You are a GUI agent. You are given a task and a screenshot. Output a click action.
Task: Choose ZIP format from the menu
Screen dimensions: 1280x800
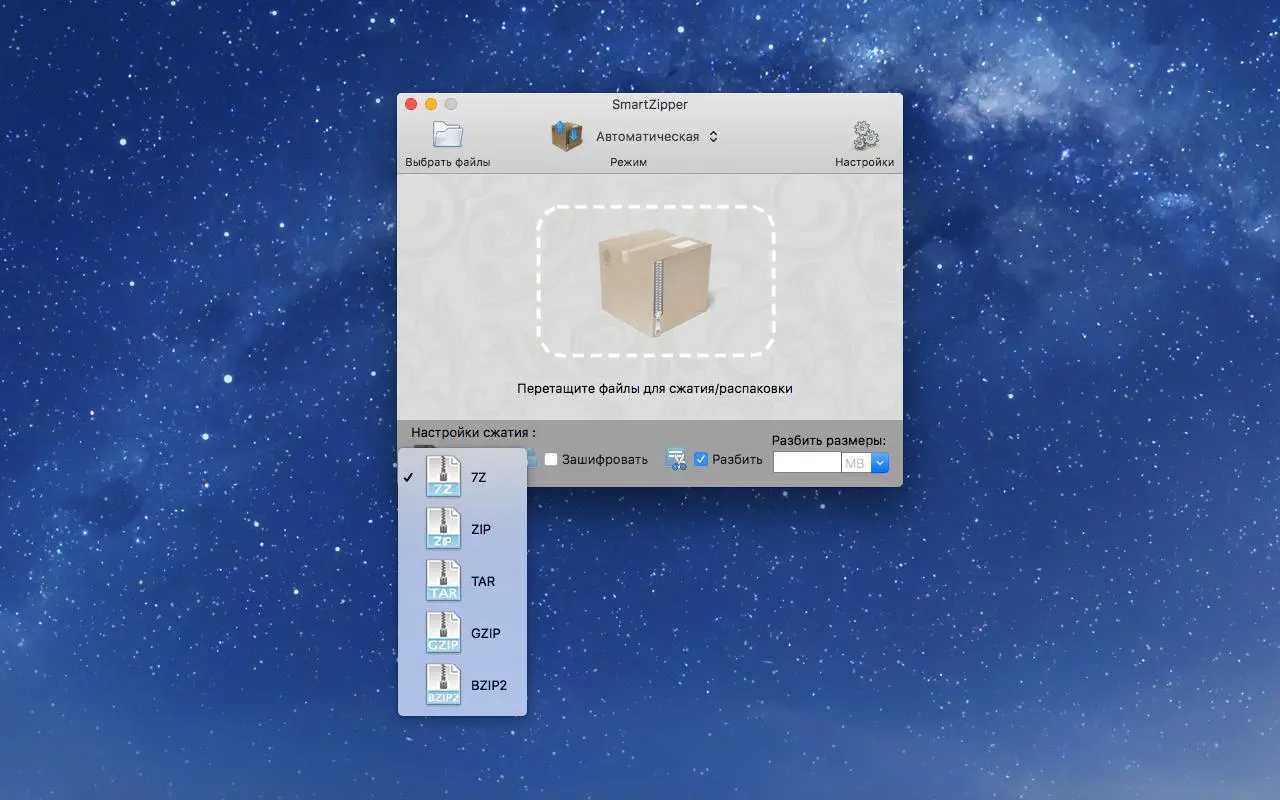coord(481,529)
